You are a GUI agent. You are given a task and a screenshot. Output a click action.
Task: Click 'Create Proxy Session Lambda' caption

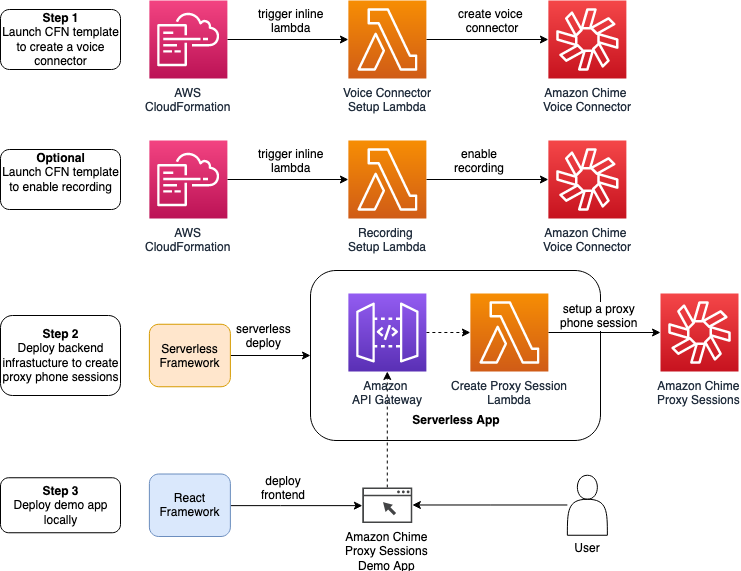(509, 393)
